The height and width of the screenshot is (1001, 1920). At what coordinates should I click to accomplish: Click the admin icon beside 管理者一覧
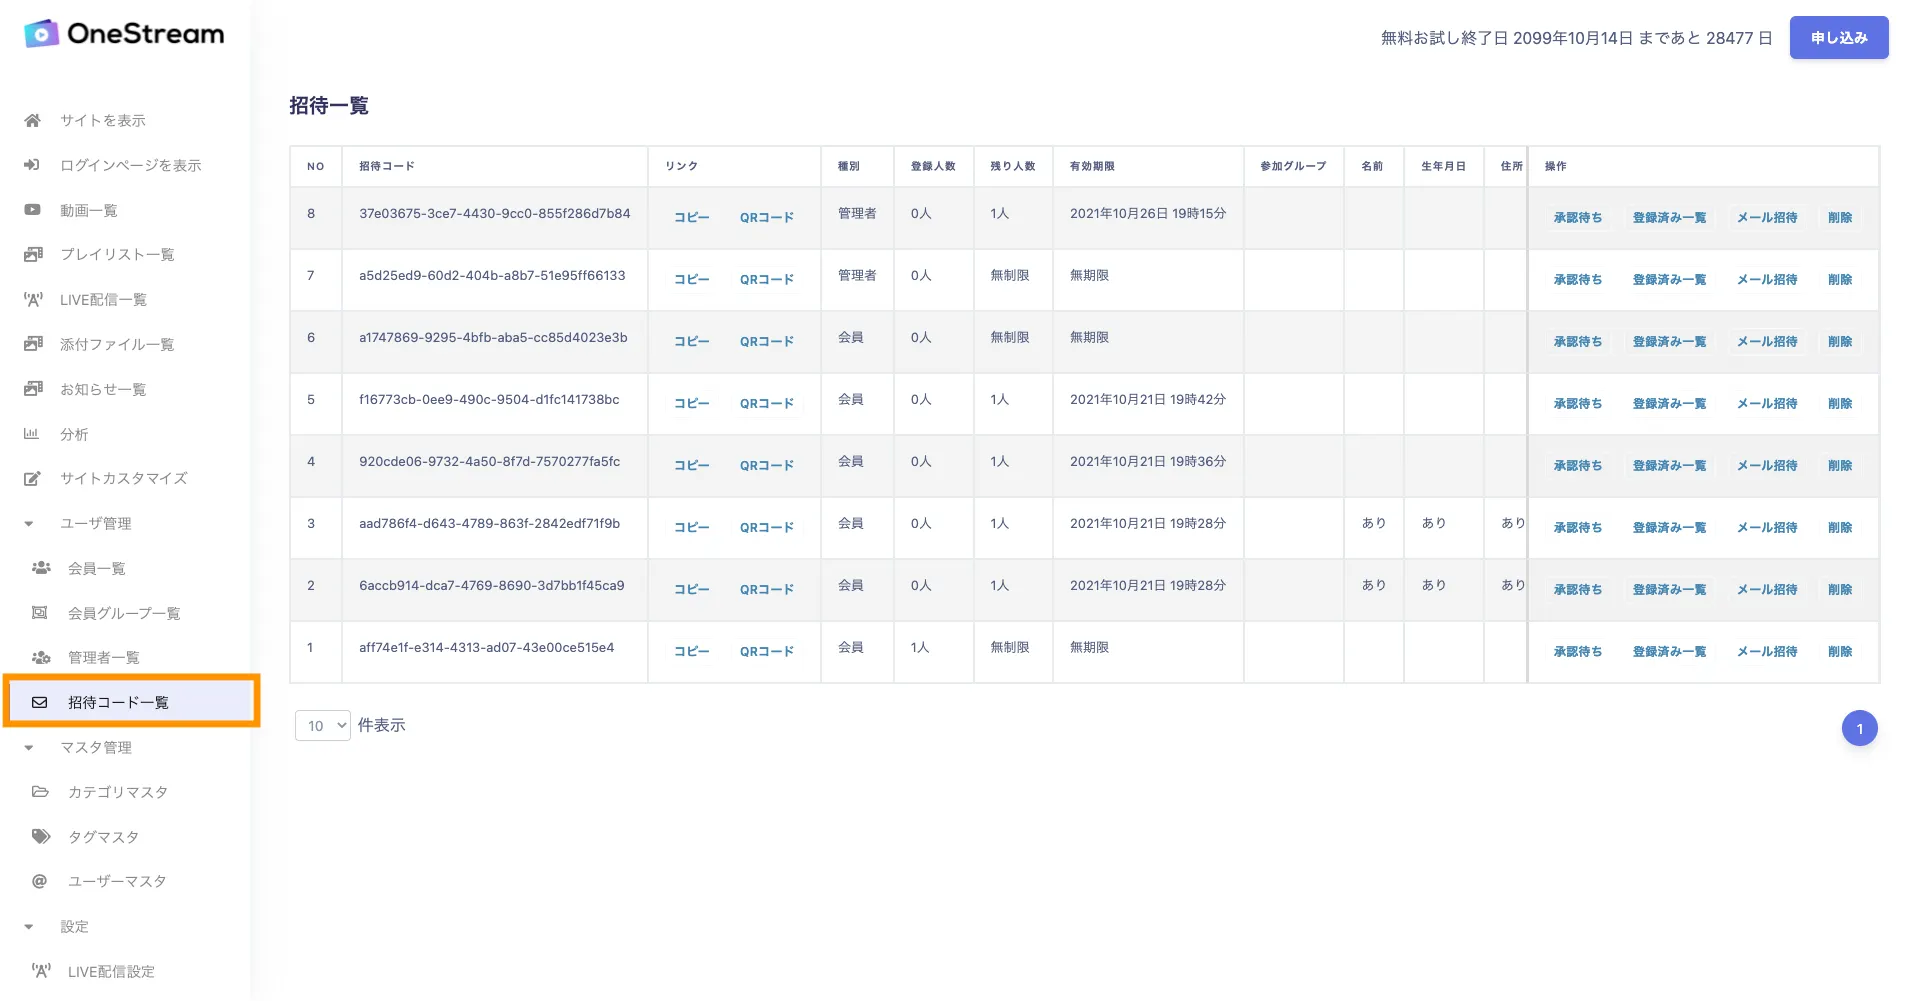pyautogui.click(x=41, y=657)
